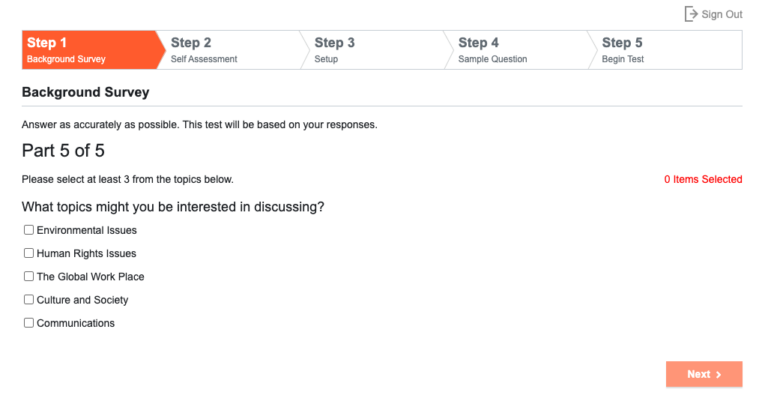Screen dimensions: 768x404
Task: Click the 'Answer as accurately' notice text
Action: click(199, 124)
